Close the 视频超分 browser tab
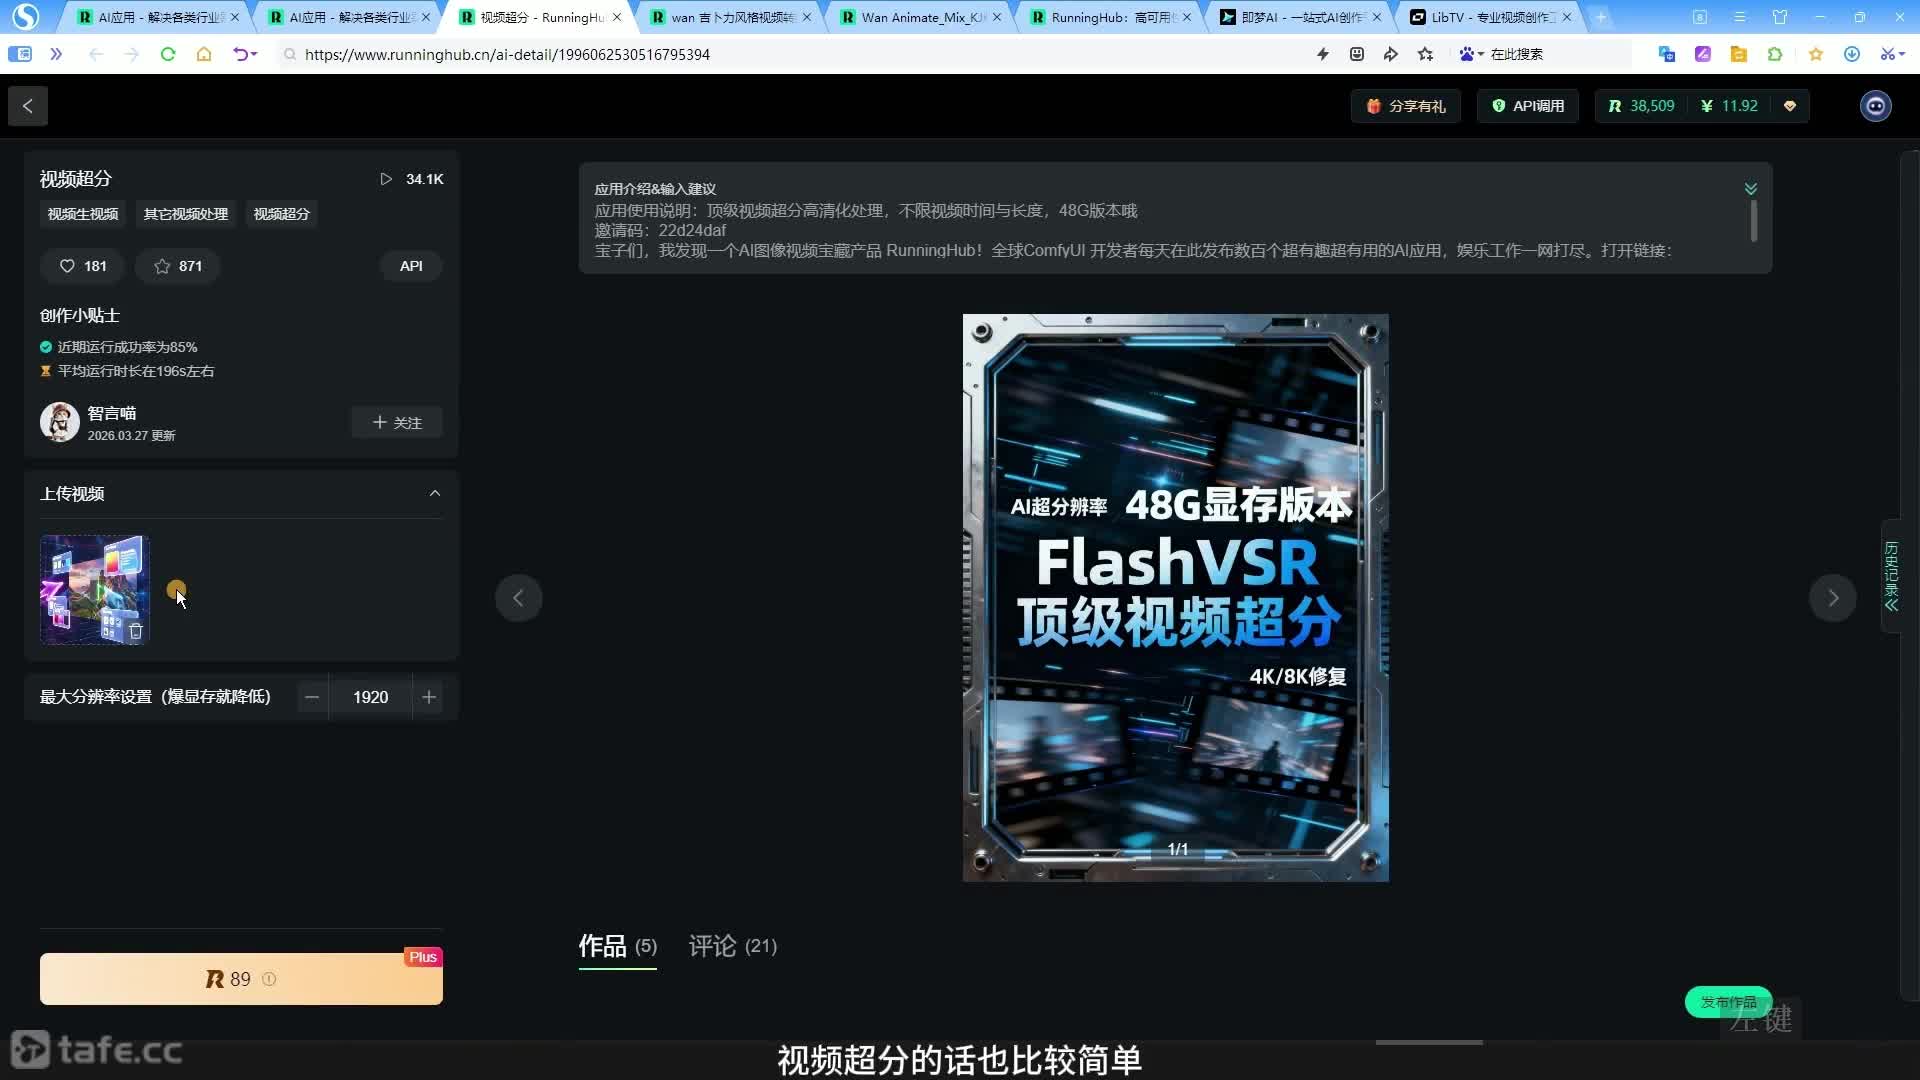Viewport: 1920px width, 1080px height. [617, 17]
